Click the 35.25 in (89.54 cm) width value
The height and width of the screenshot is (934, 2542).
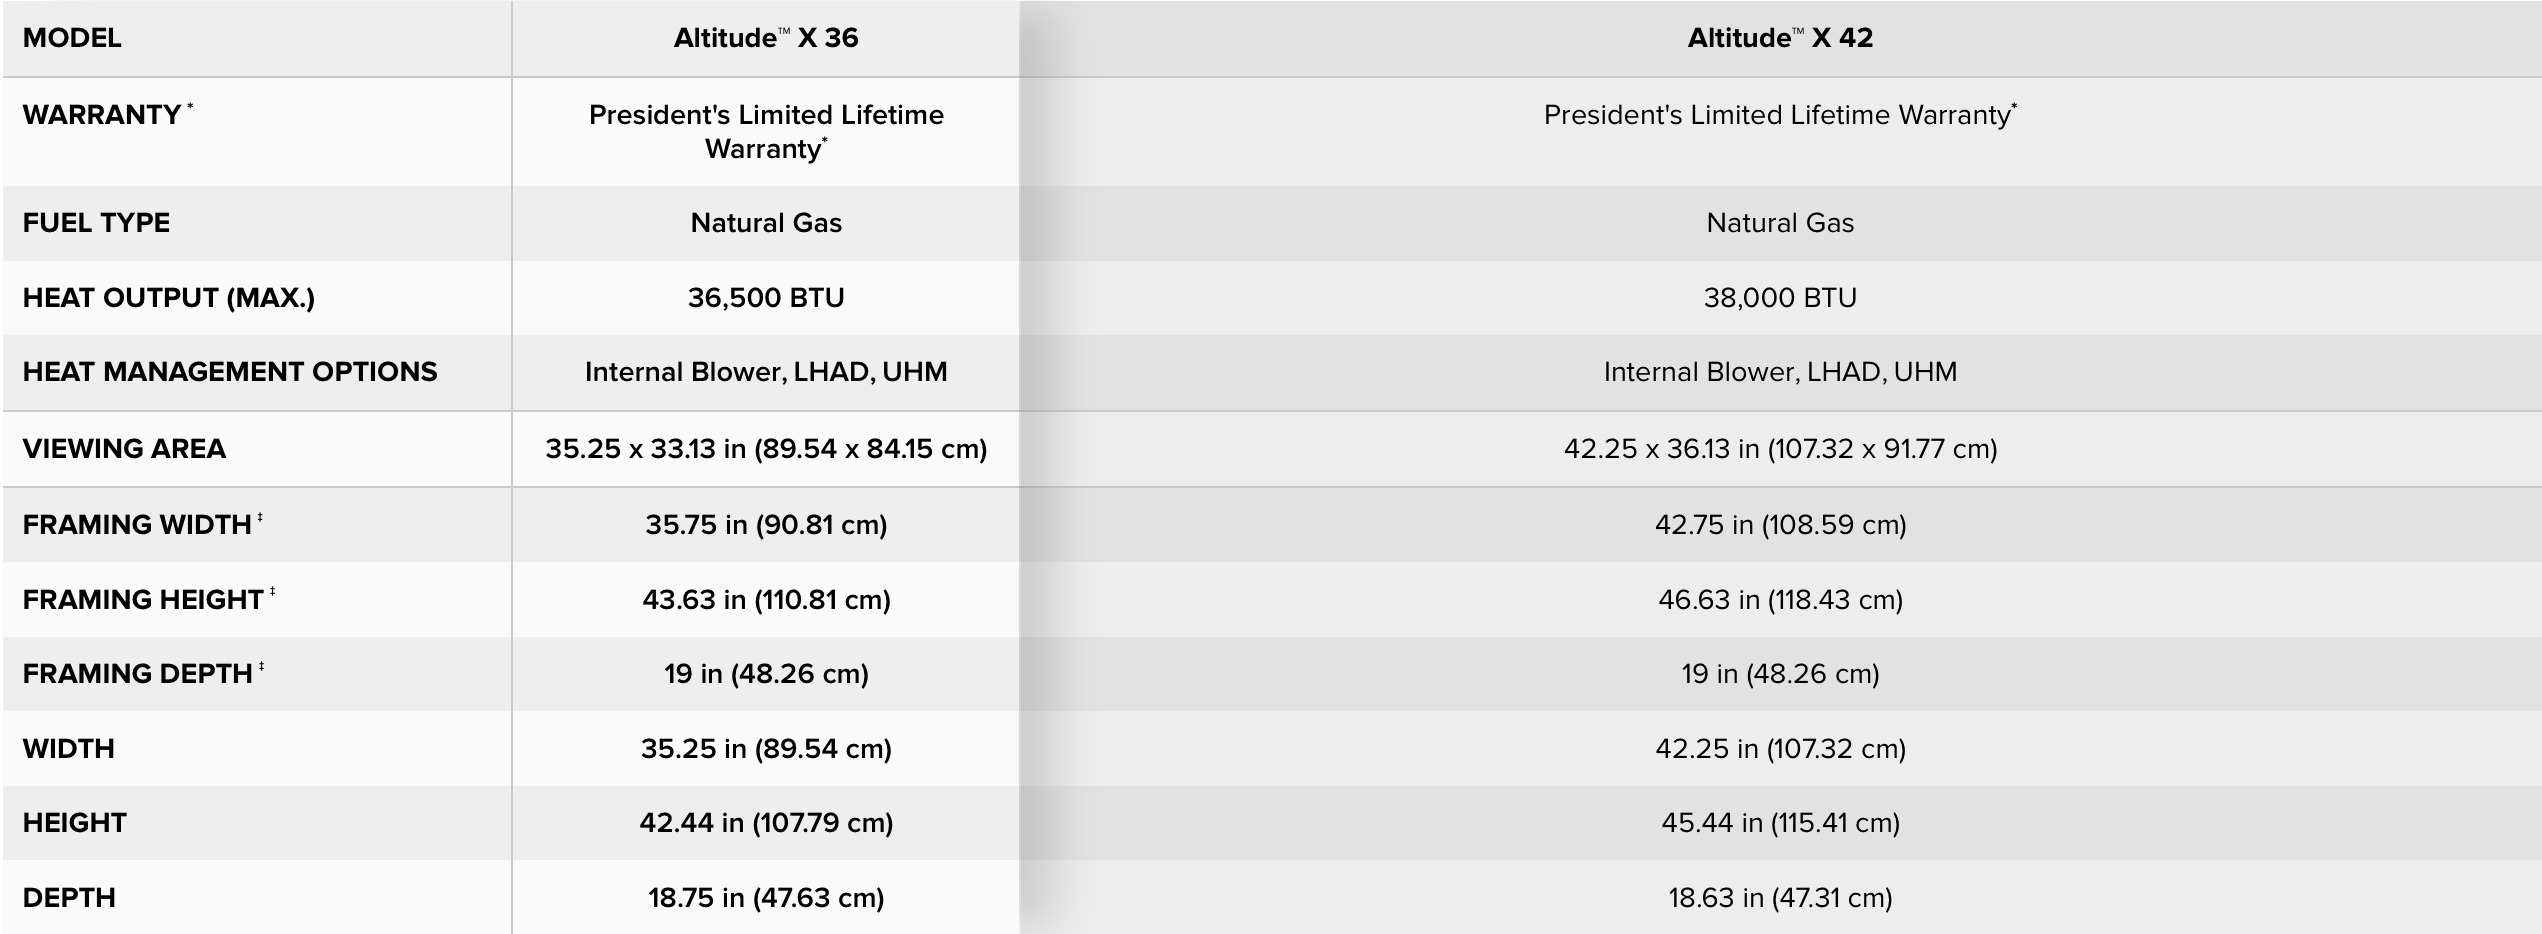click(x=765, y=748)
